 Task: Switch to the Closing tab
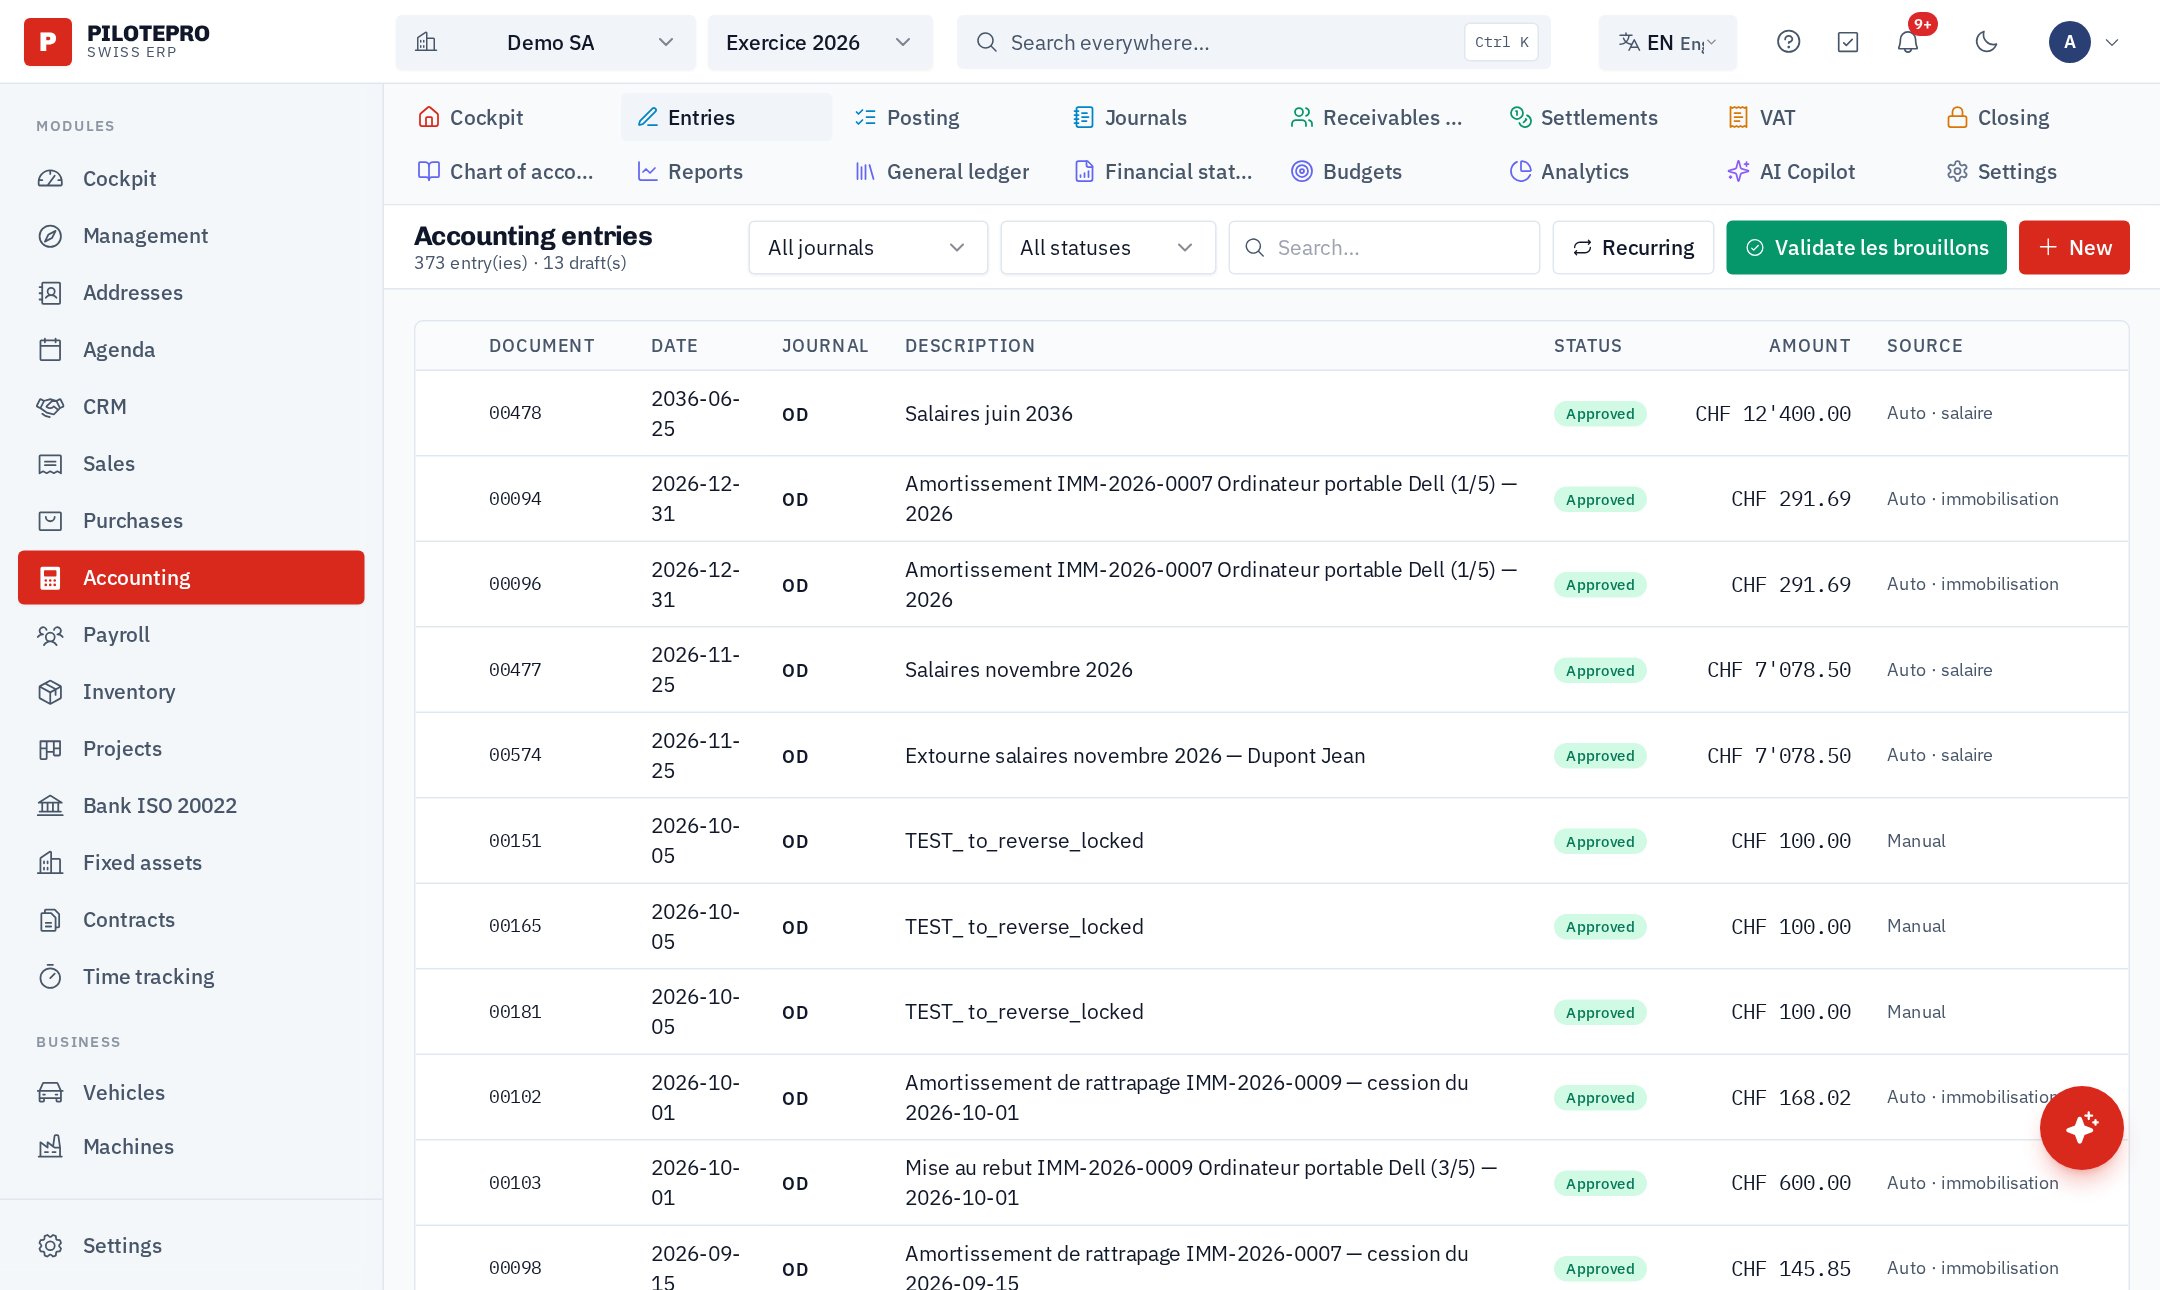[x=2036, y=117]
